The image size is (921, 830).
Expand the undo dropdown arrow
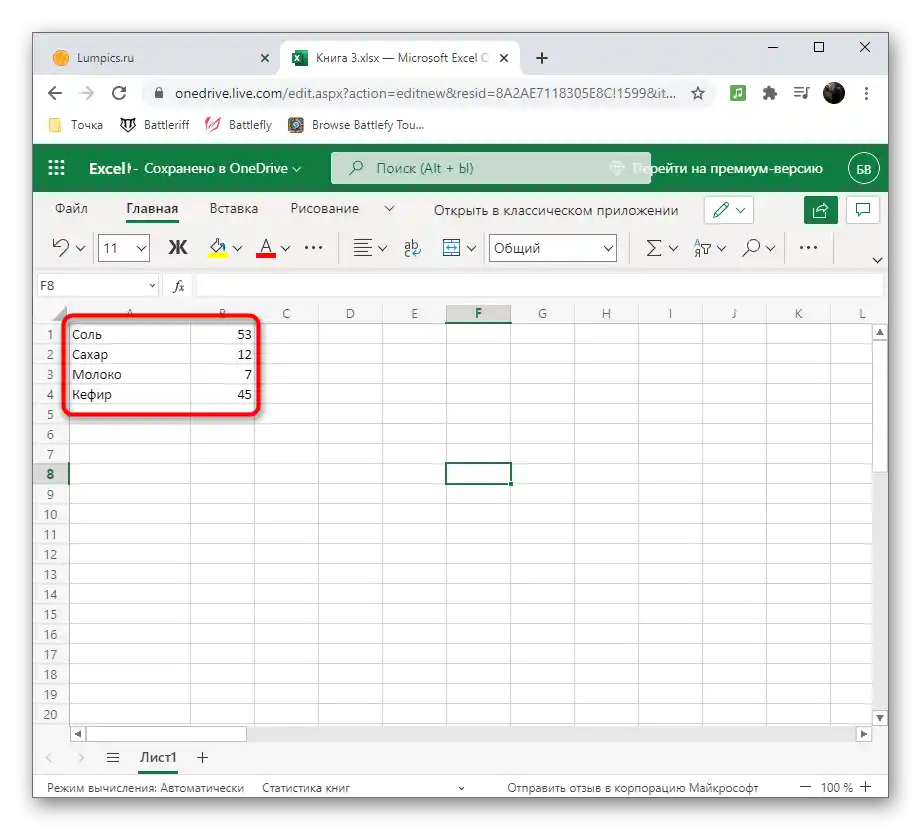(x=80, y=248)
